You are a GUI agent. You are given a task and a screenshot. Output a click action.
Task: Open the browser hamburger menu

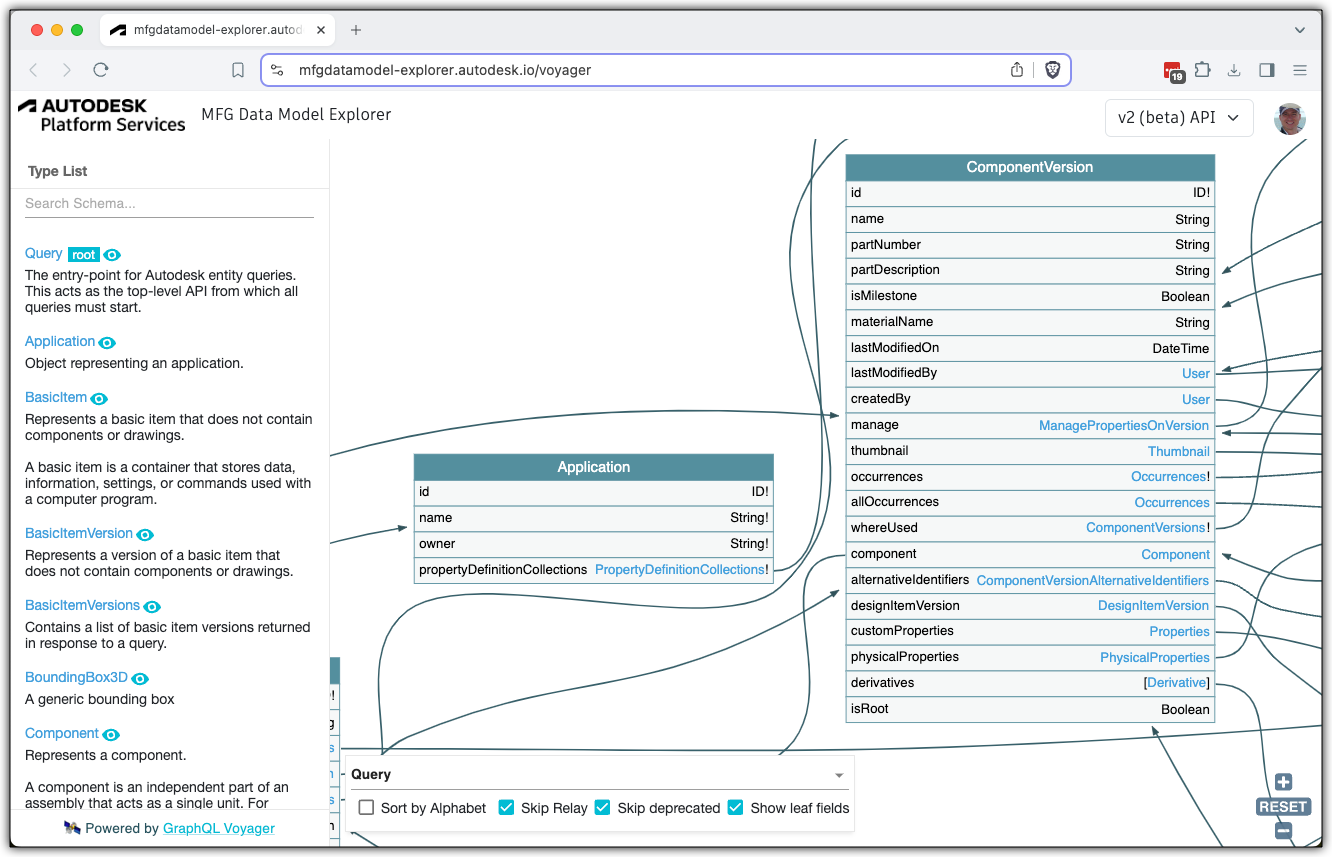pyautogui.click(x=1300, y=70)
